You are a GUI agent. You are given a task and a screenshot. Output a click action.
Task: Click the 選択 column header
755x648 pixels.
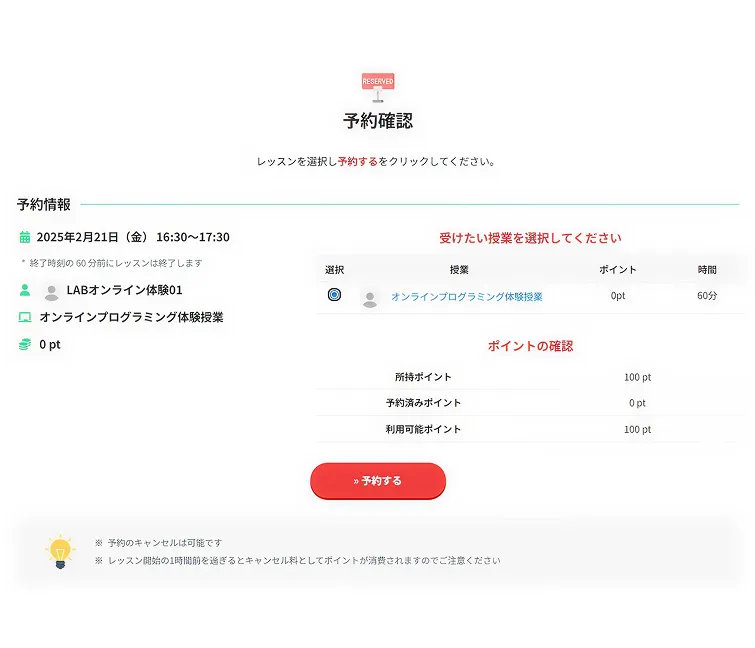point(334,269)
